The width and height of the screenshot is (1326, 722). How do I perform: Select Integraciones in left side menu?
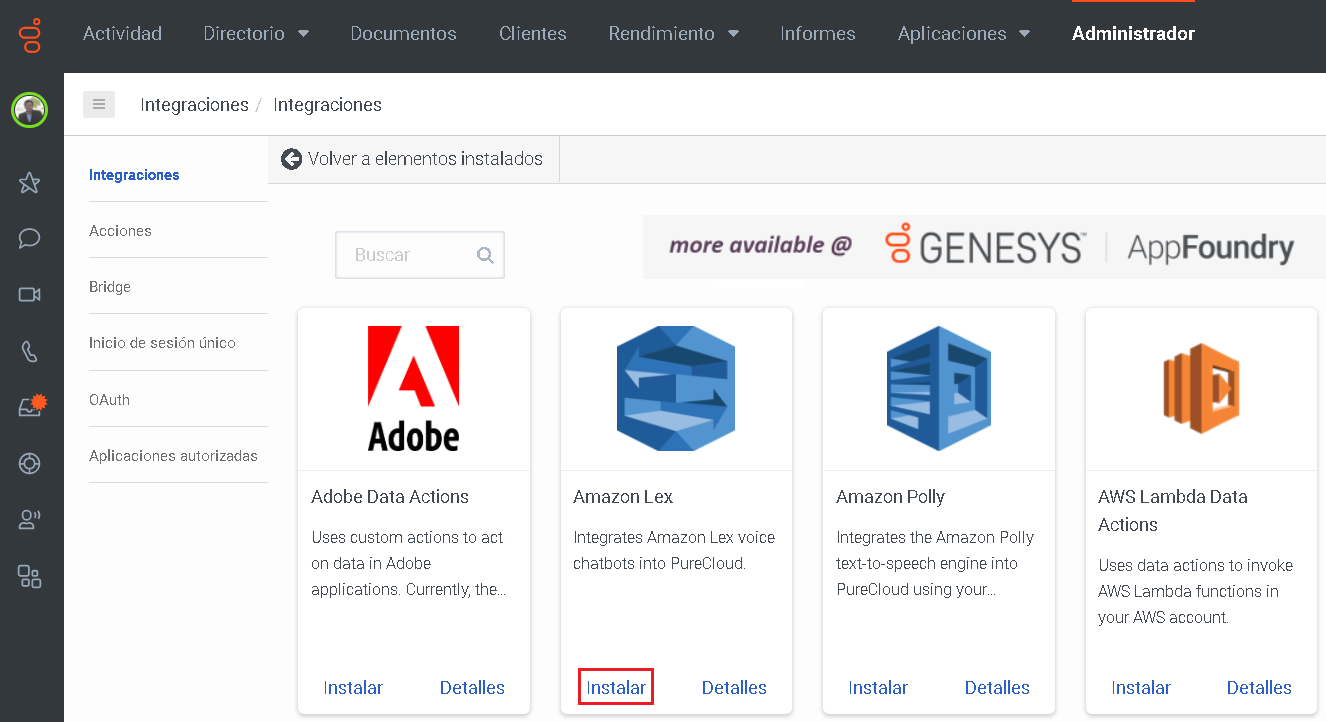click(134, 175)
